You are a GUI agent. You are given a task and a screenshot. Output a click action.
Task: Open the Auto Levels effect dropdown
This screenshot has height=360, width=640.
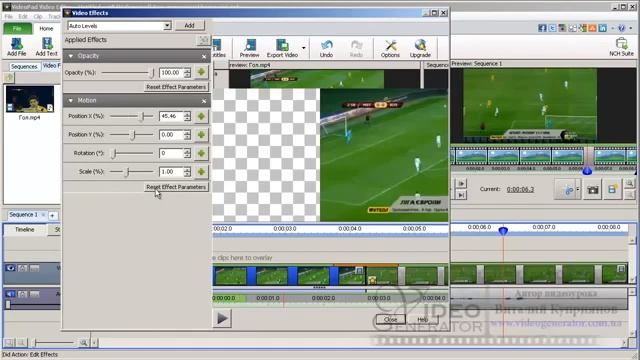point(167,26)
